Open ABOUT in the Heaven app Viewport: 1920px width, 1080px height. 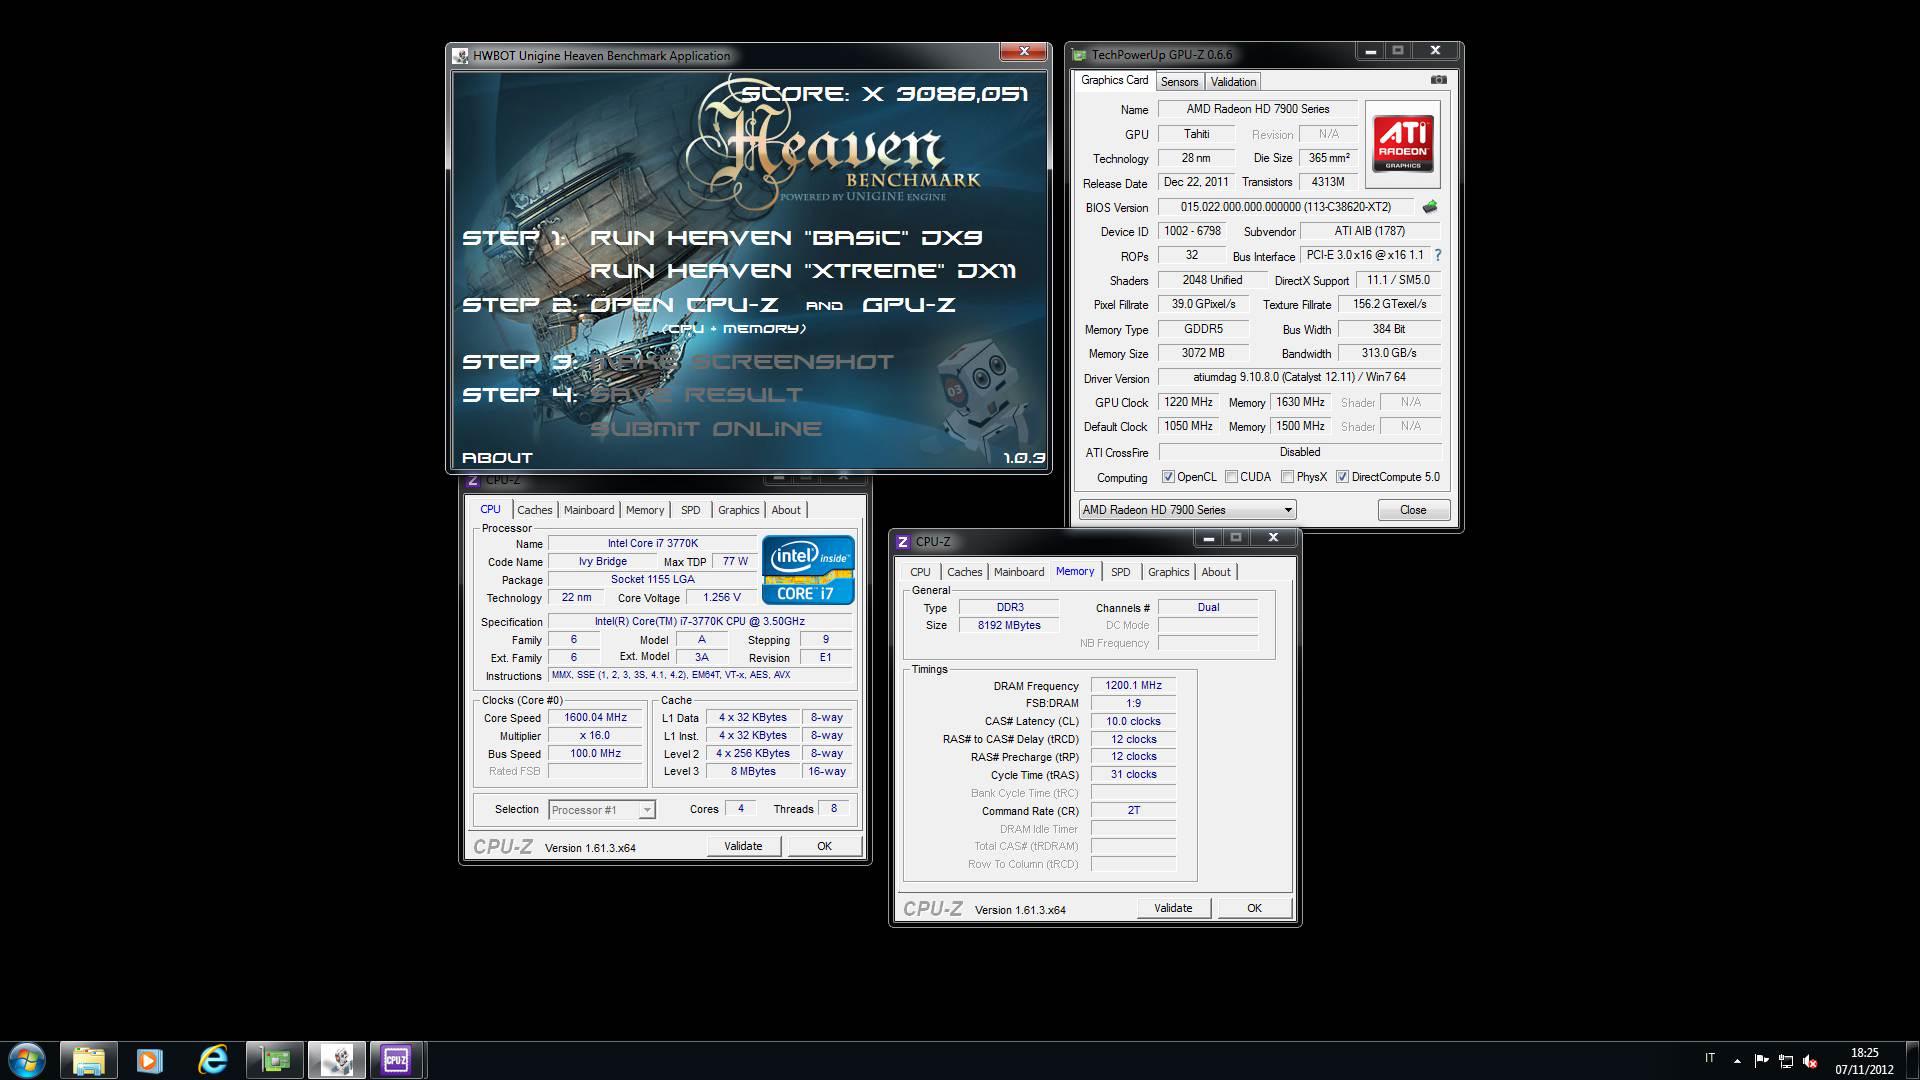(497, 458)
